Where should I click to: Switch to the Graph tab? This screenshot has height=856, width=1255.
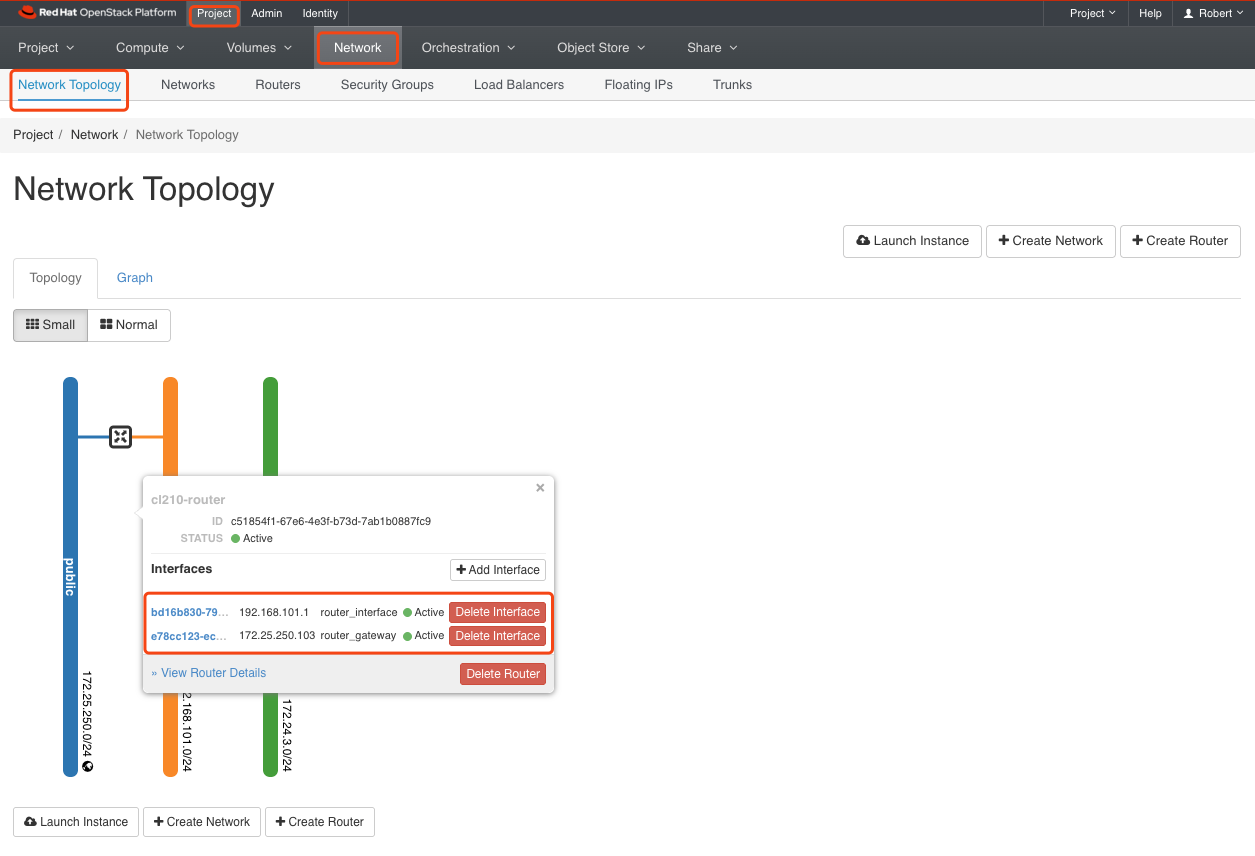point(134,278)
